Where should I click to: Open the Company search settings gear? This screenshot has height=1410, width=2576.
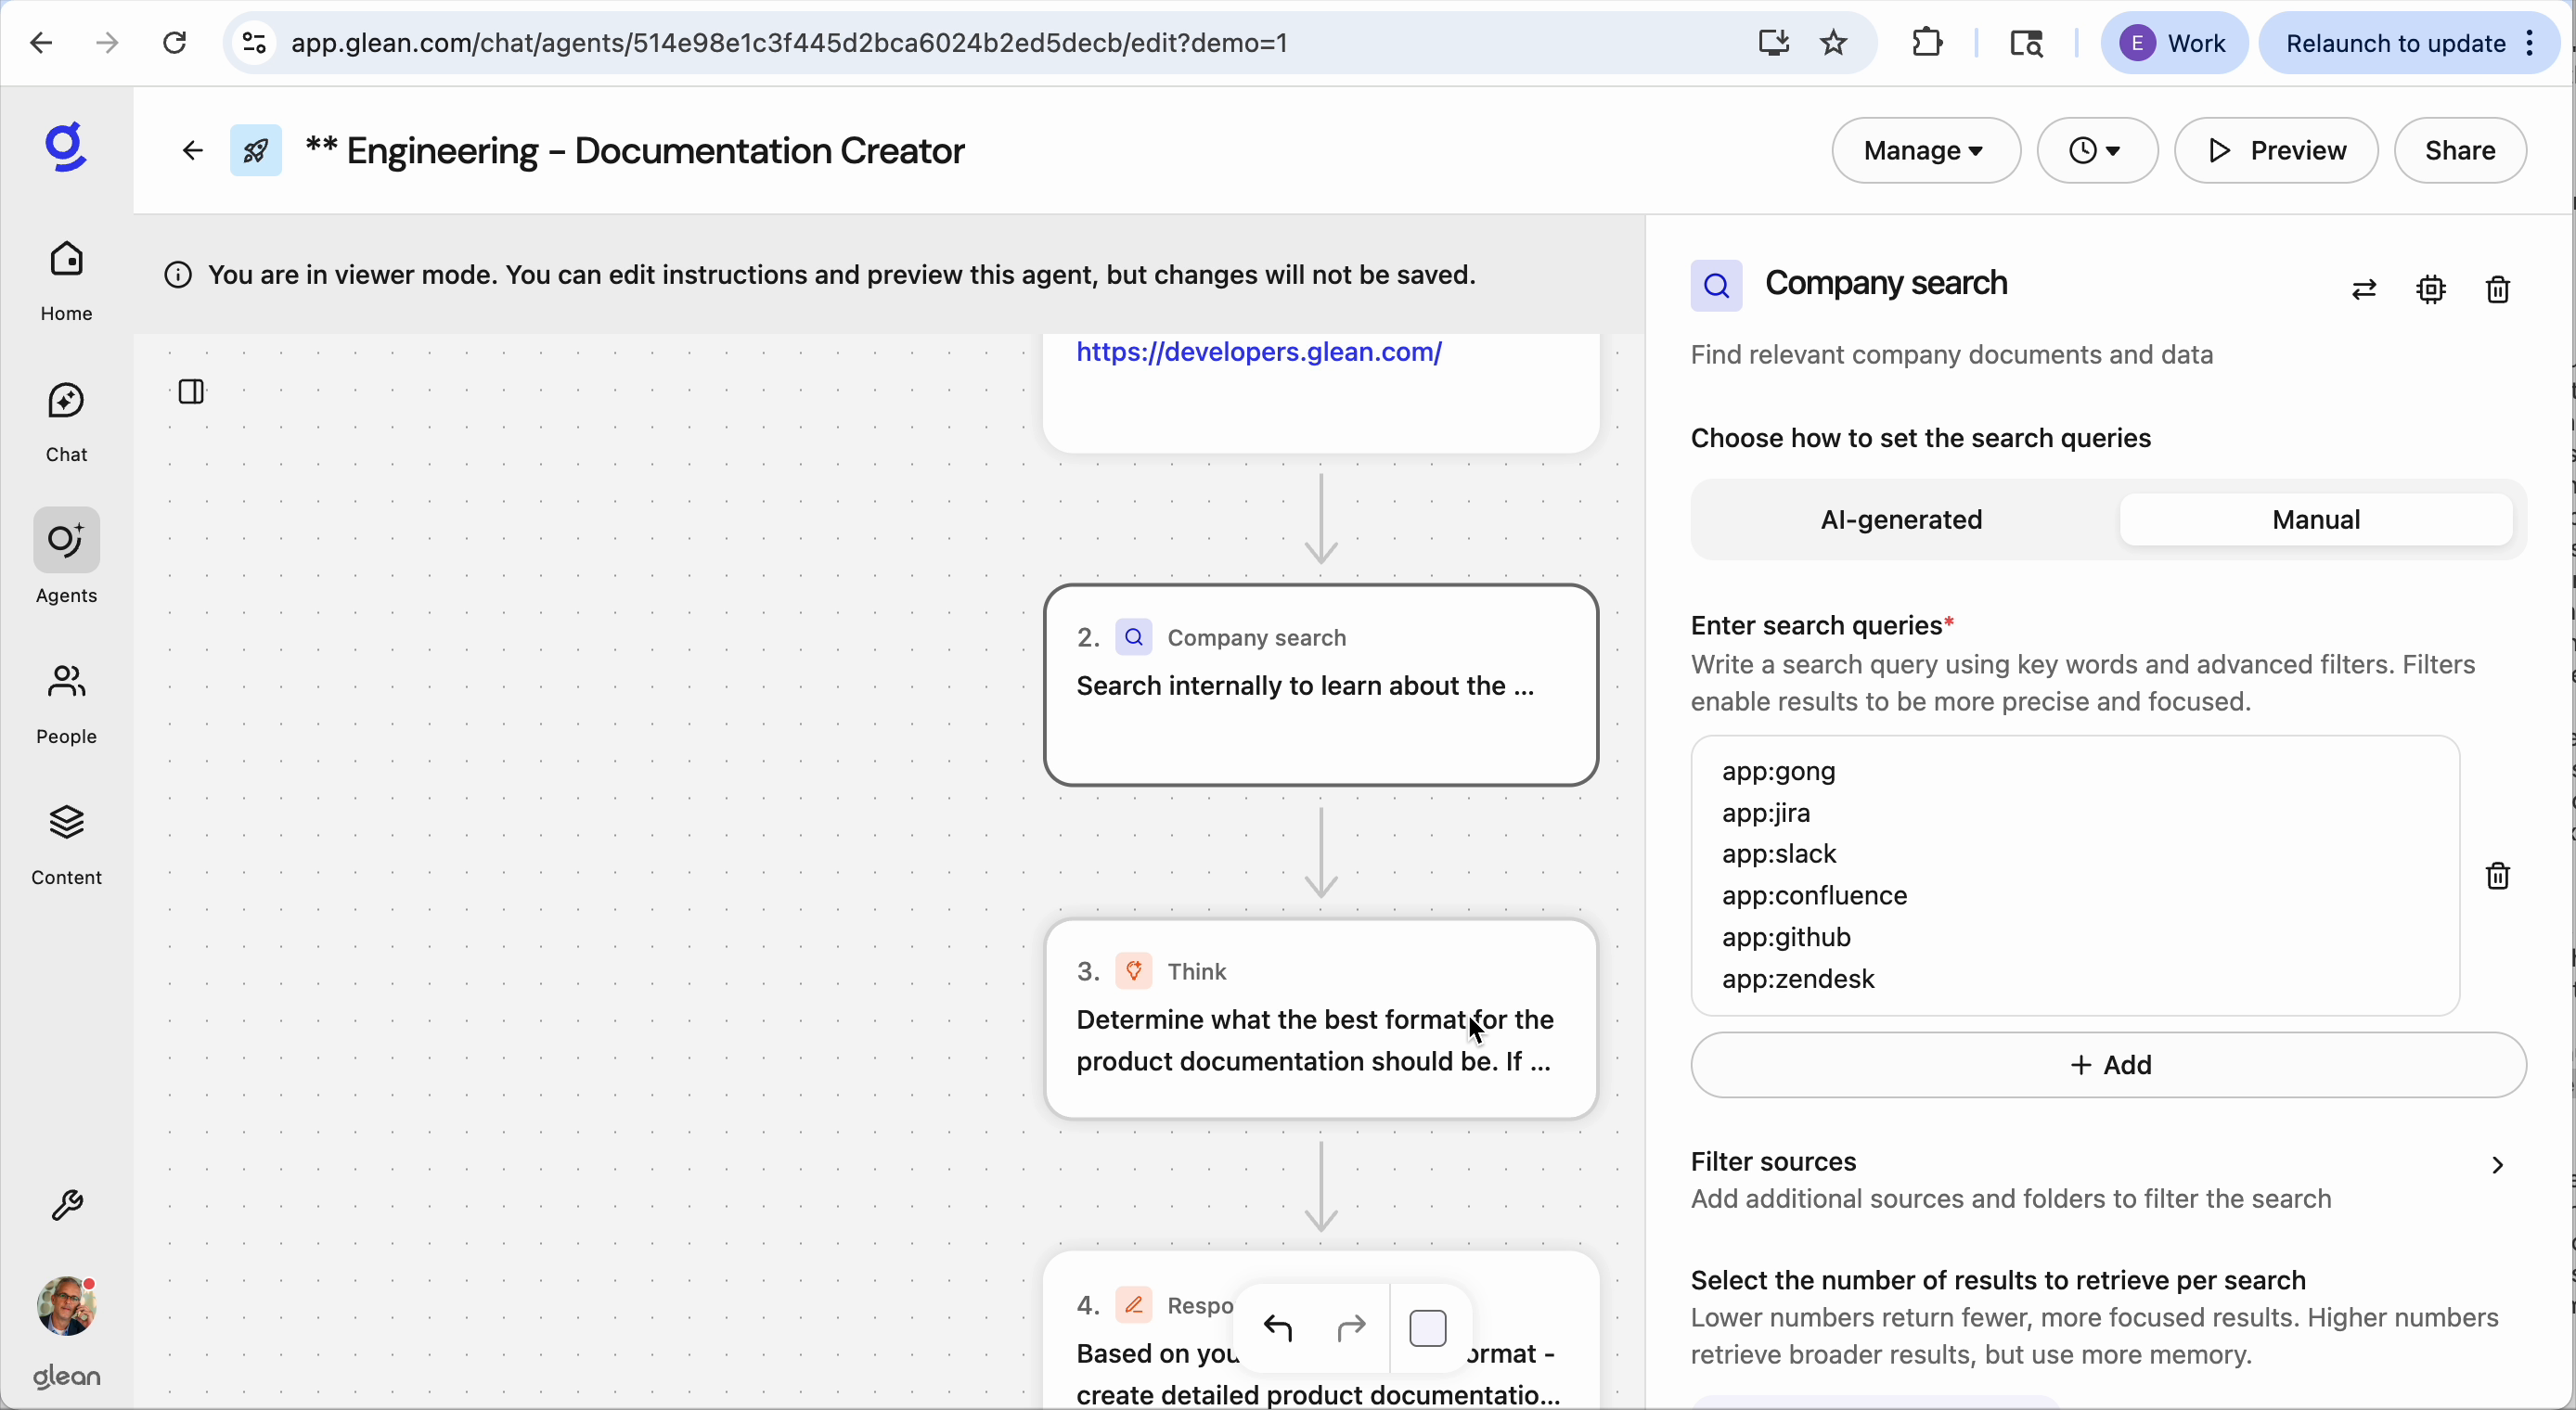tap(2432, 289)
